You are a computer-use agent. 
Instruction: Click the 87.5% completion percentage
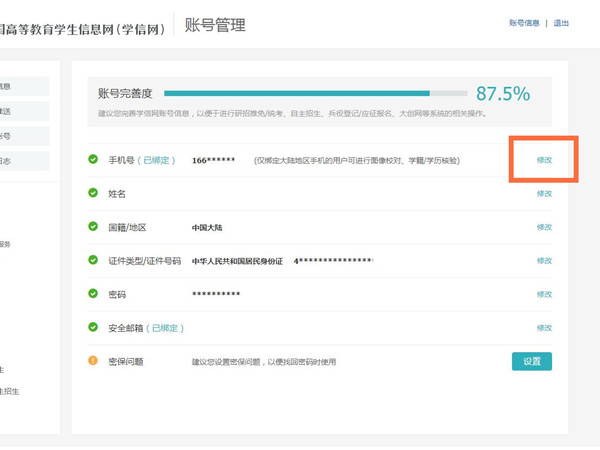pos(502,94)
